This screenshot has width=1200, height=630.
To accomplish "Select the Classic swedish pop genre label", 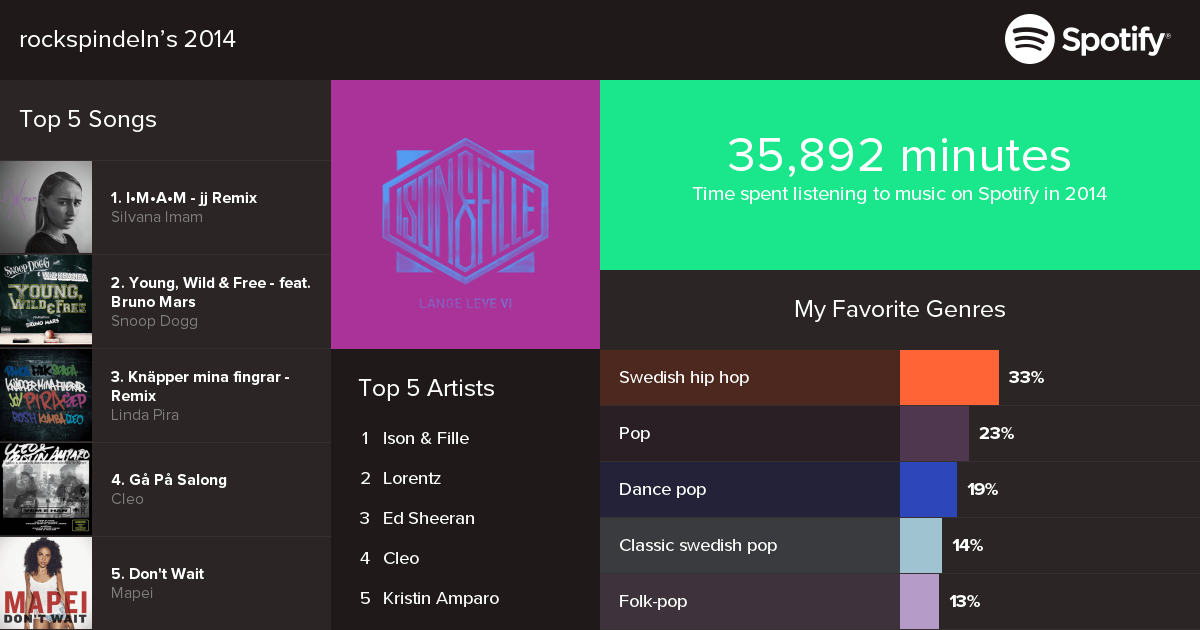I will [698, 545].
